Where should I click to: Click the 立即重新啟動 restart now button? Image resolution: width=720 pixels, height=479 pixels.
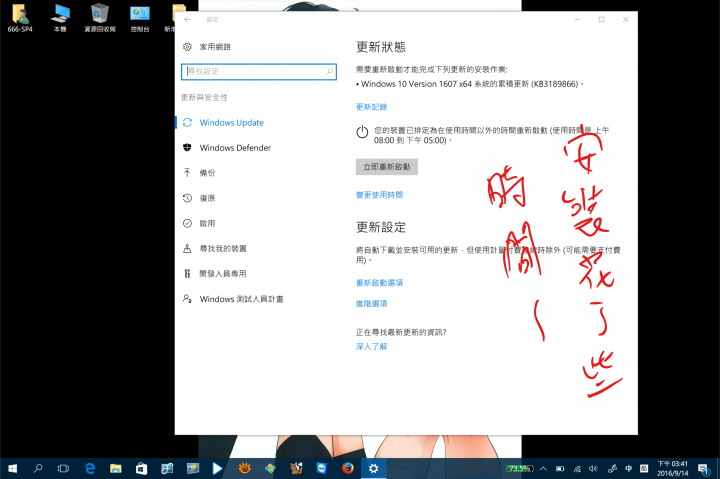387,167
